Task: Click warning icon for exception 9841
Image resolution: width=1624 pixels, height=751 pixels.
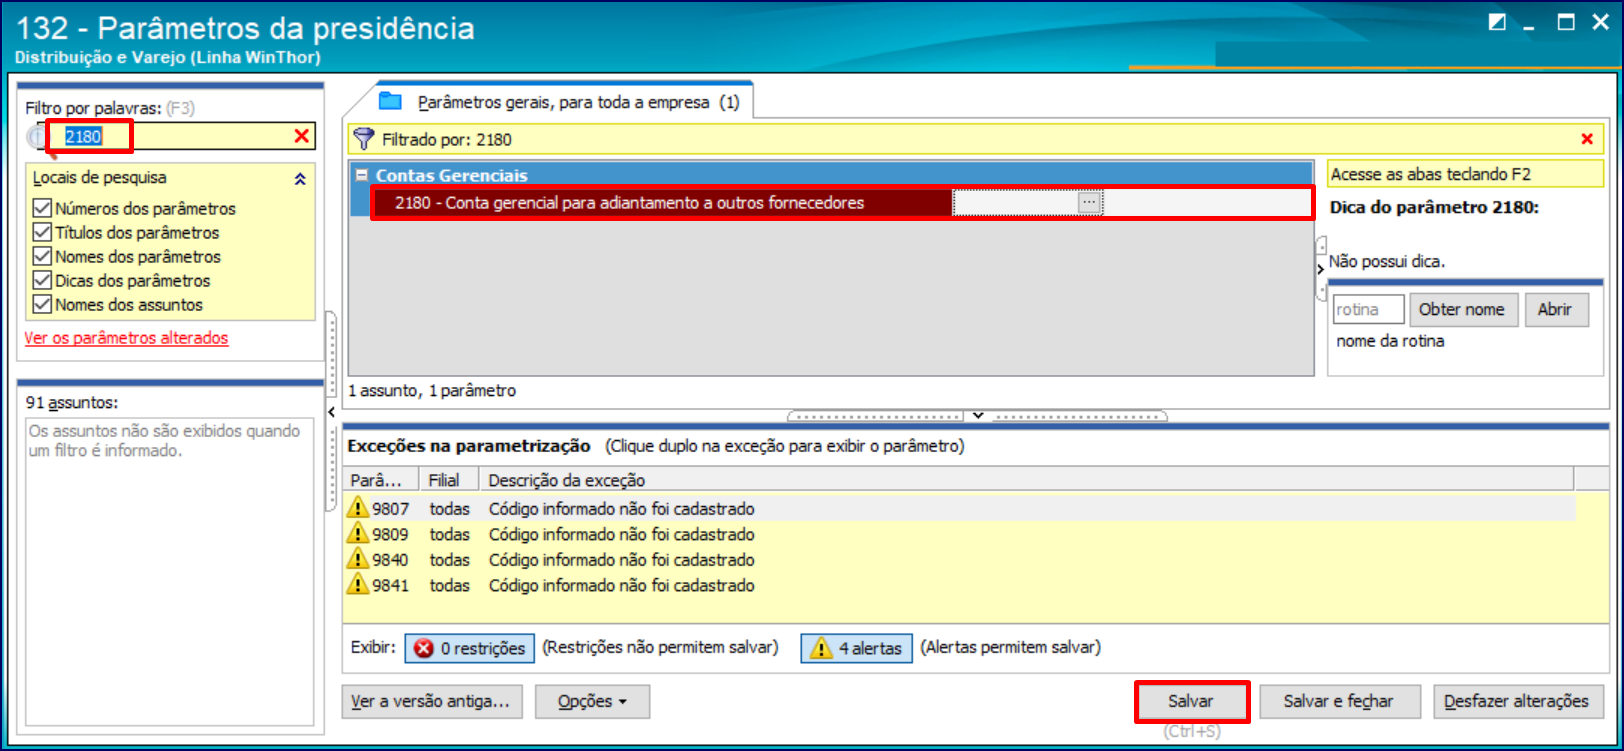Action: (358, 584)
